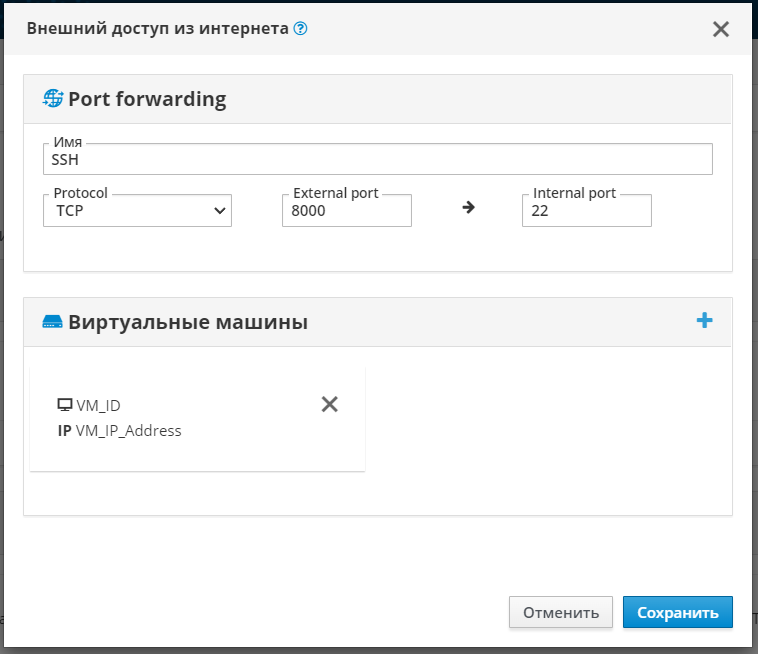Click the monitor icon next to VM_ID
The width and height of the screenshot is (758, 654).
point(65,405)
